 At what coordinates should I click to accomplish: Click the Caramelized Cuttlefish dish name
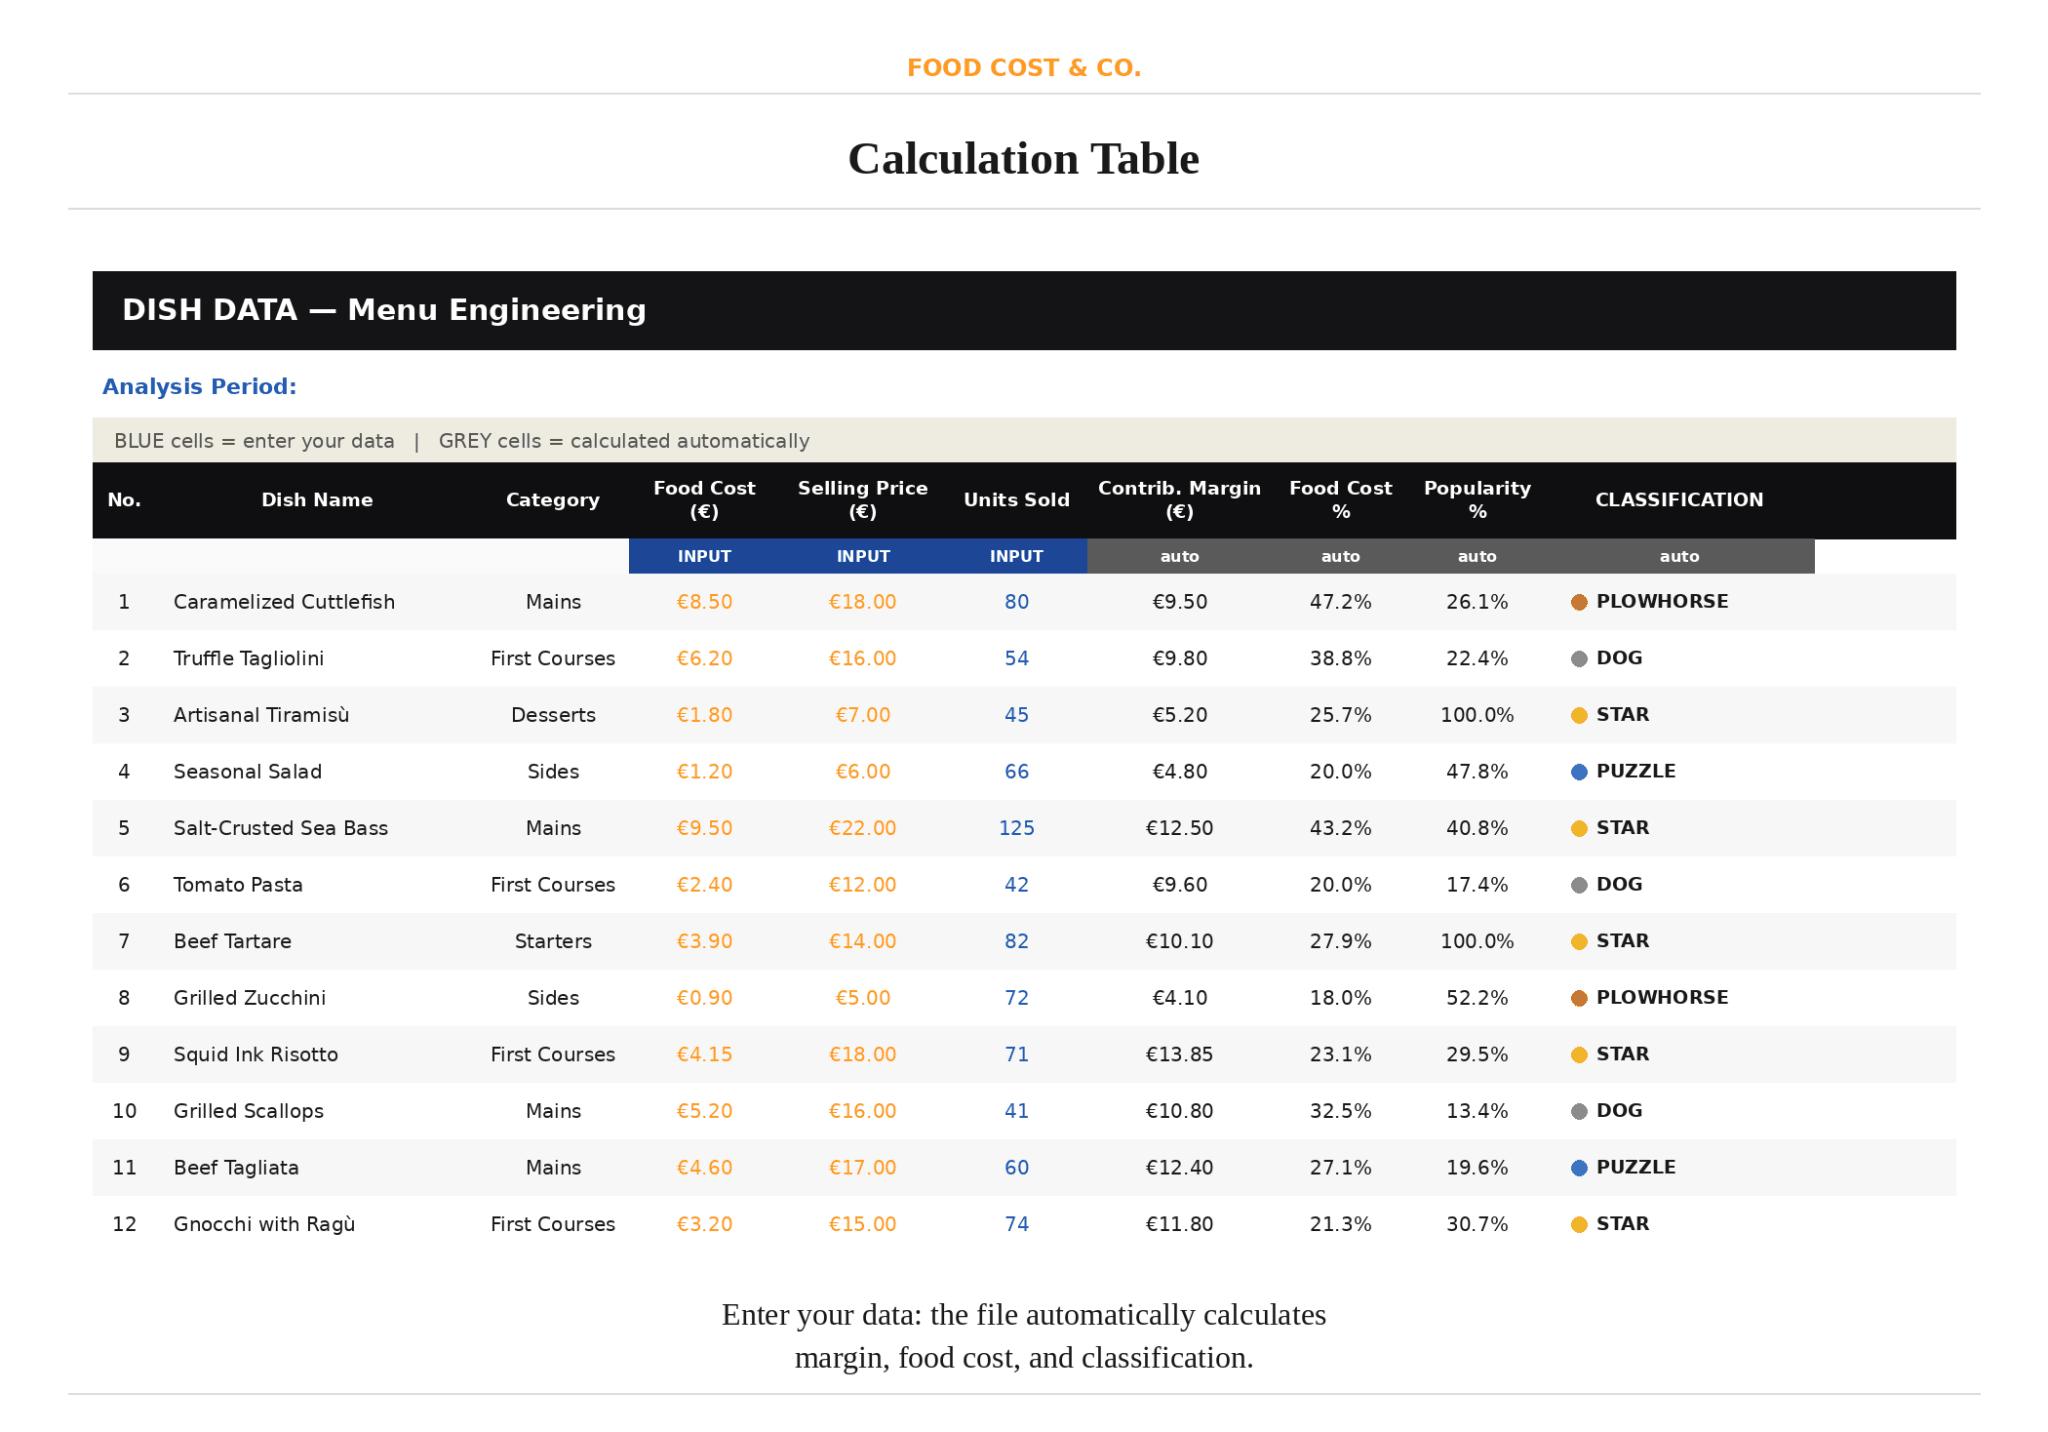284,602
